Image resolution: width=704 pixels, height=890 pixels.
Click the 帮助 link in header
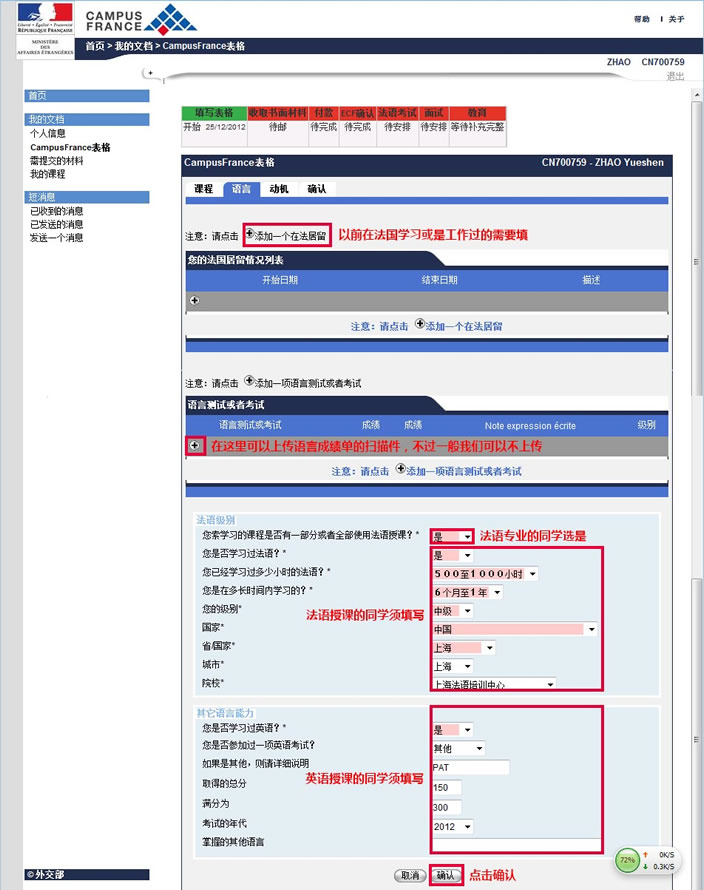tap(642, 19)
